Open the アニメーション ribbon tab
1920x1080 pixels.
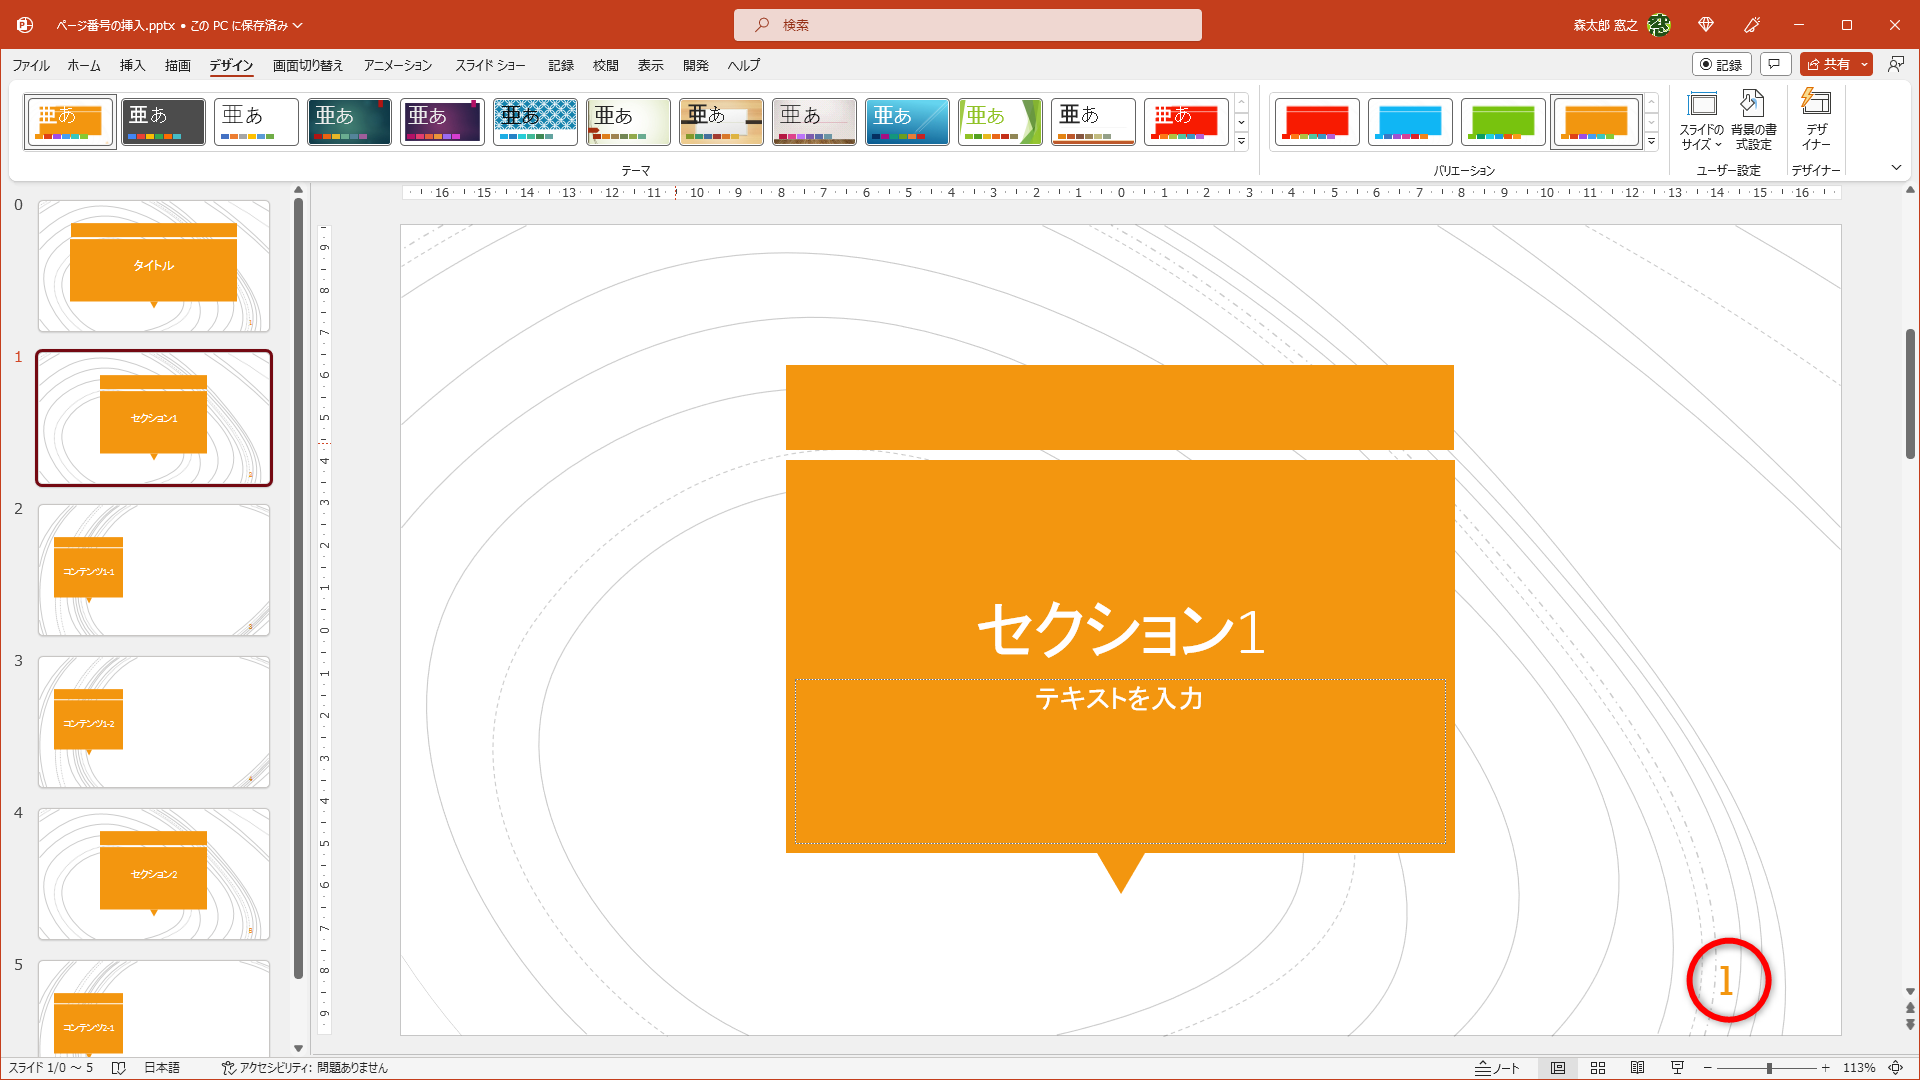coord(397,65)
